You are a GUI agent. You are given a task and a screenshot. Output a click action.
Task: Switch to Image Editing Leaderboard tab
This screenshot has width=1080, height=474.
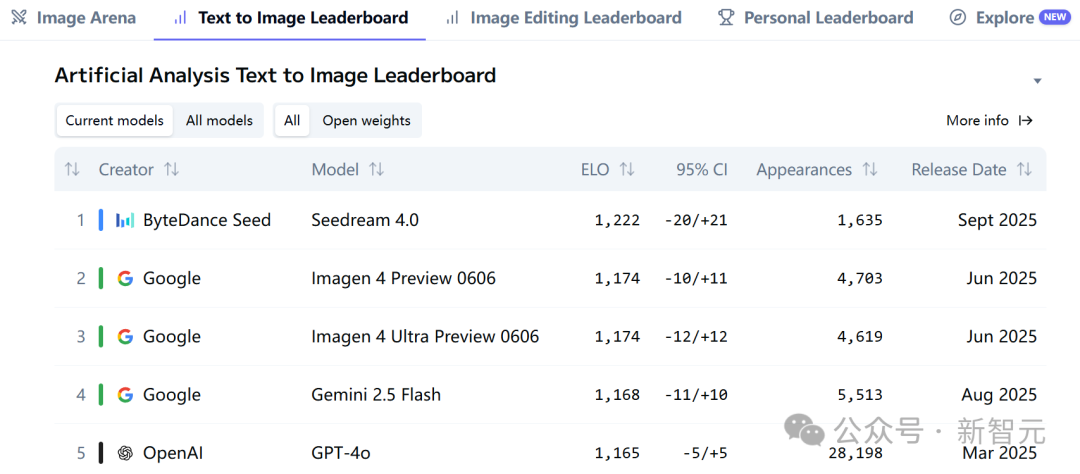point(563,18)
